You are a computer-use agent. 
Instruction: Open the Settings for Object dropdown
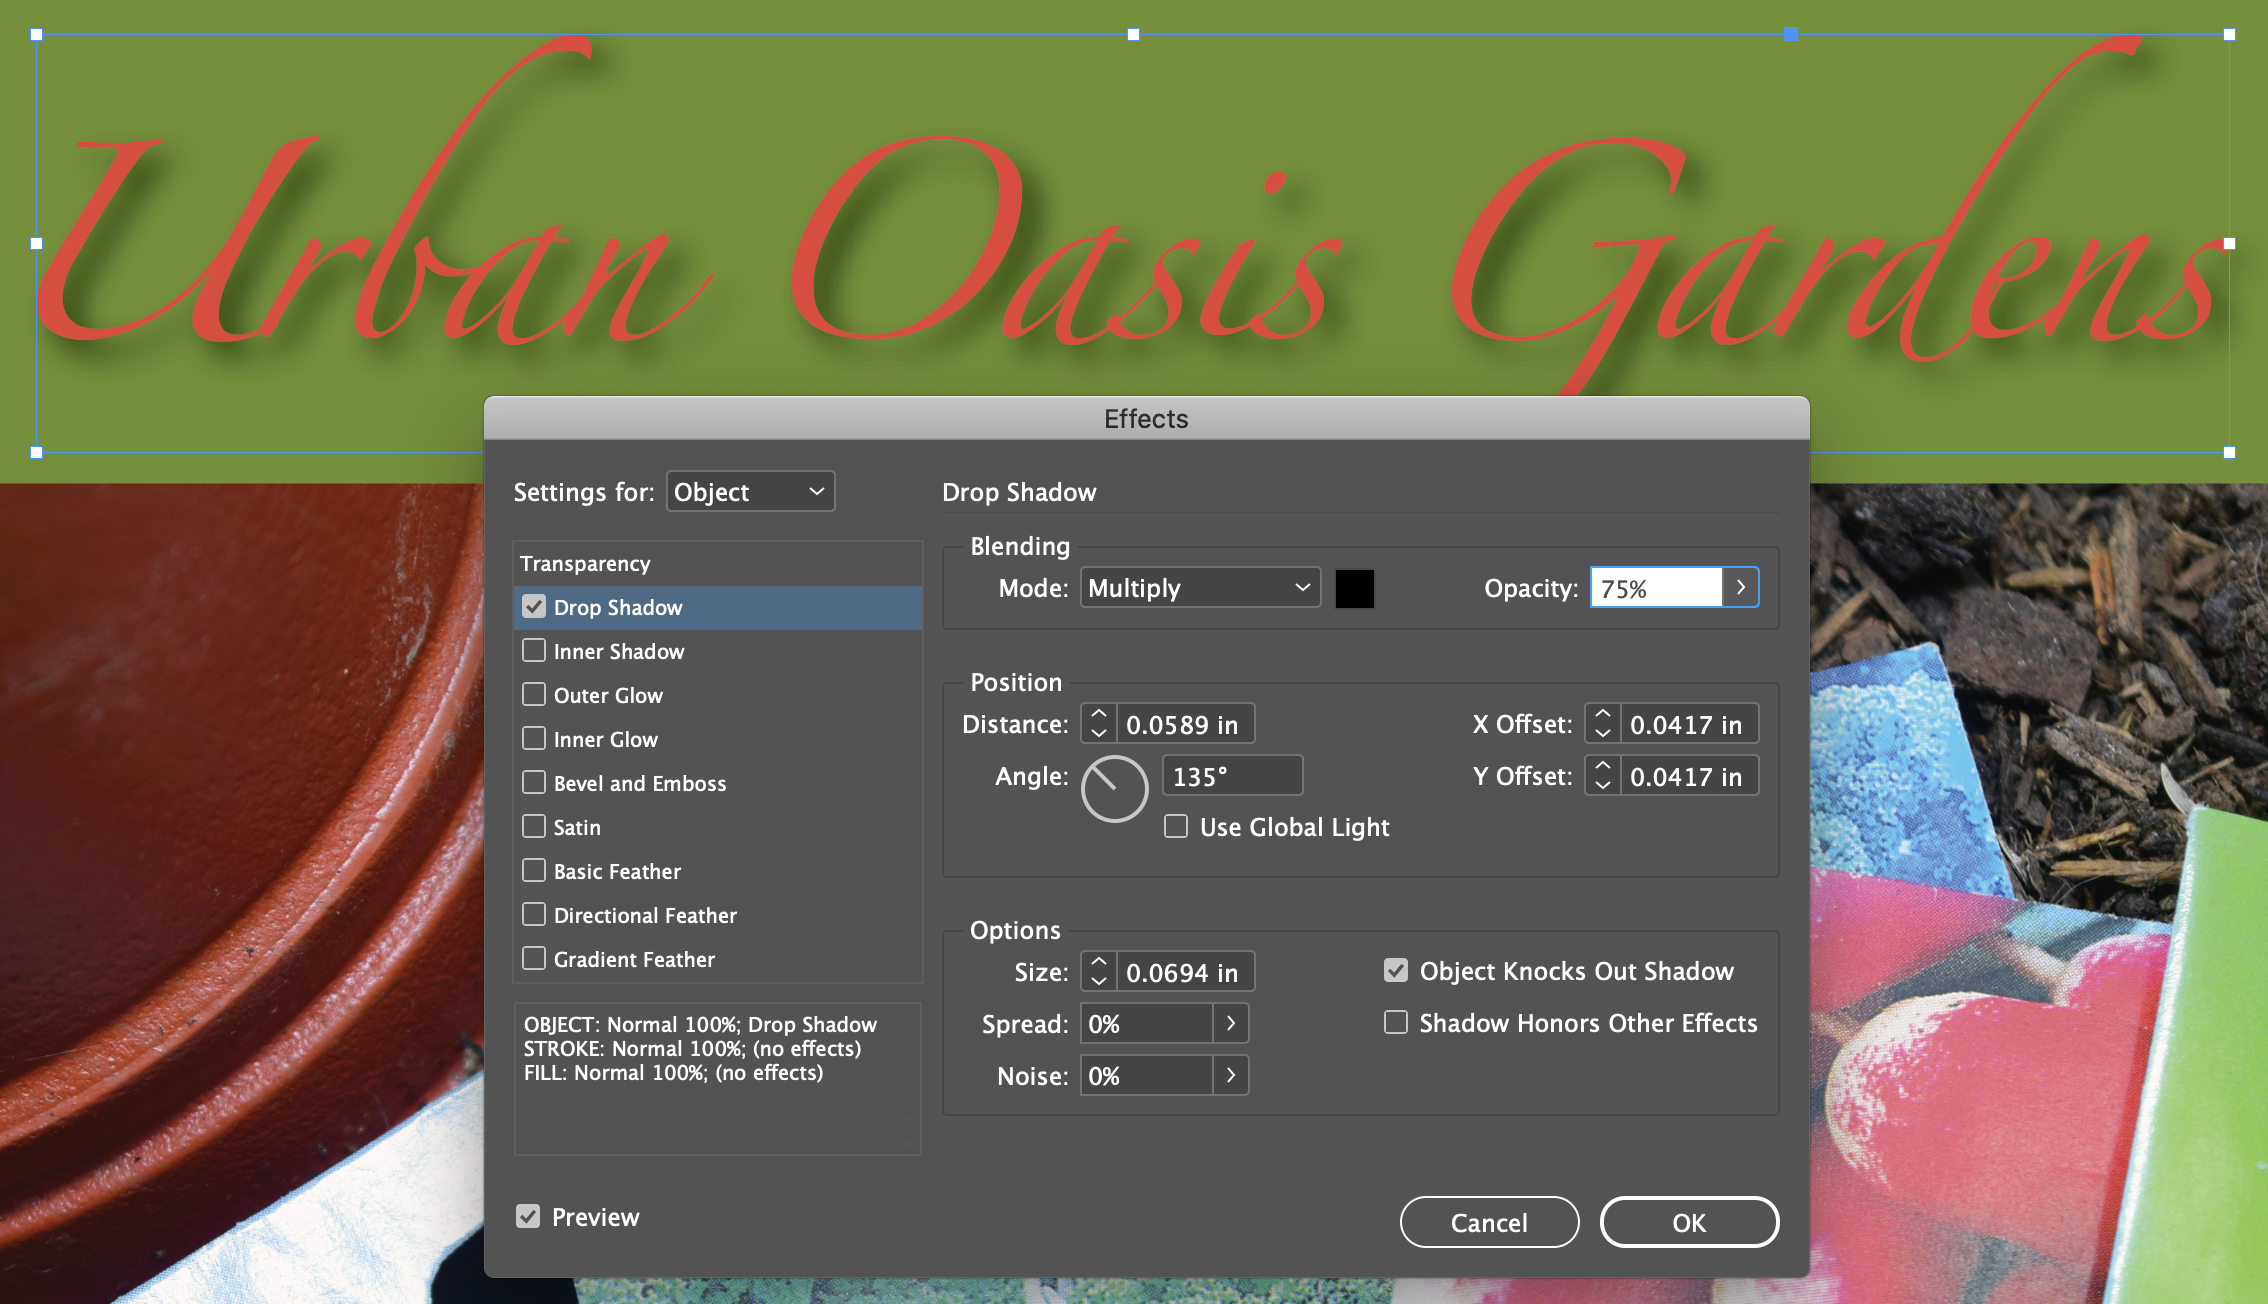pos(750,492)
